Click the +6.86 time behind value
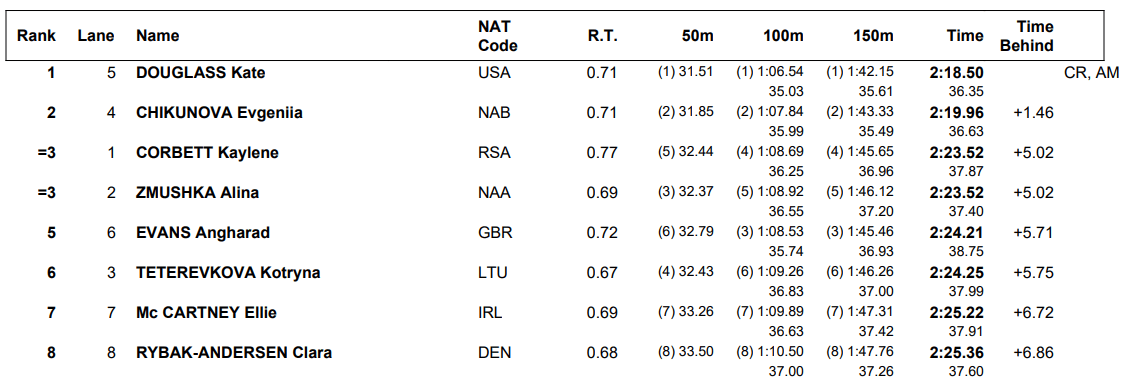 pos(1033,353)
